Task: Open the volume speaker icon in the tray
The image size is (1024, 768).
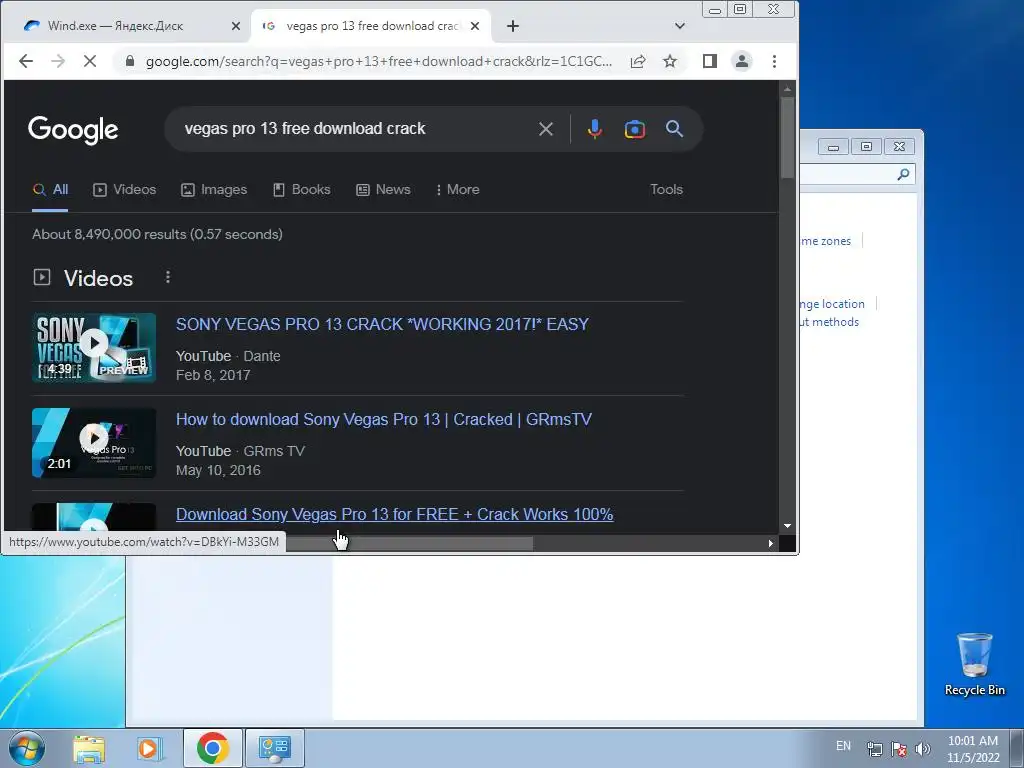Action: point(923,749)
